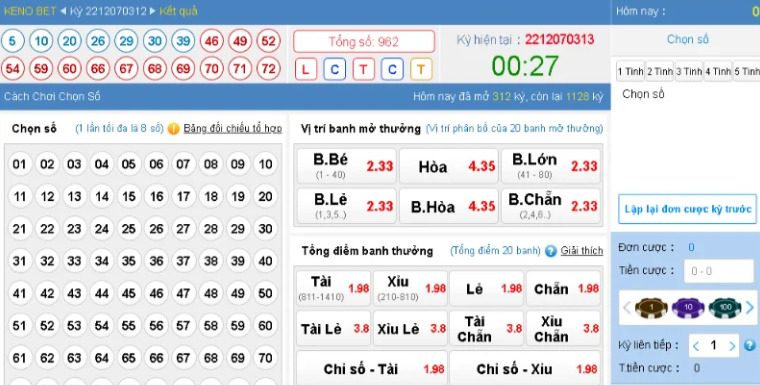The height and width of the screenshot is (385, 760).
Task: Bet on B.Chẵn (2,4,6..)
Action: click(551, 206)
